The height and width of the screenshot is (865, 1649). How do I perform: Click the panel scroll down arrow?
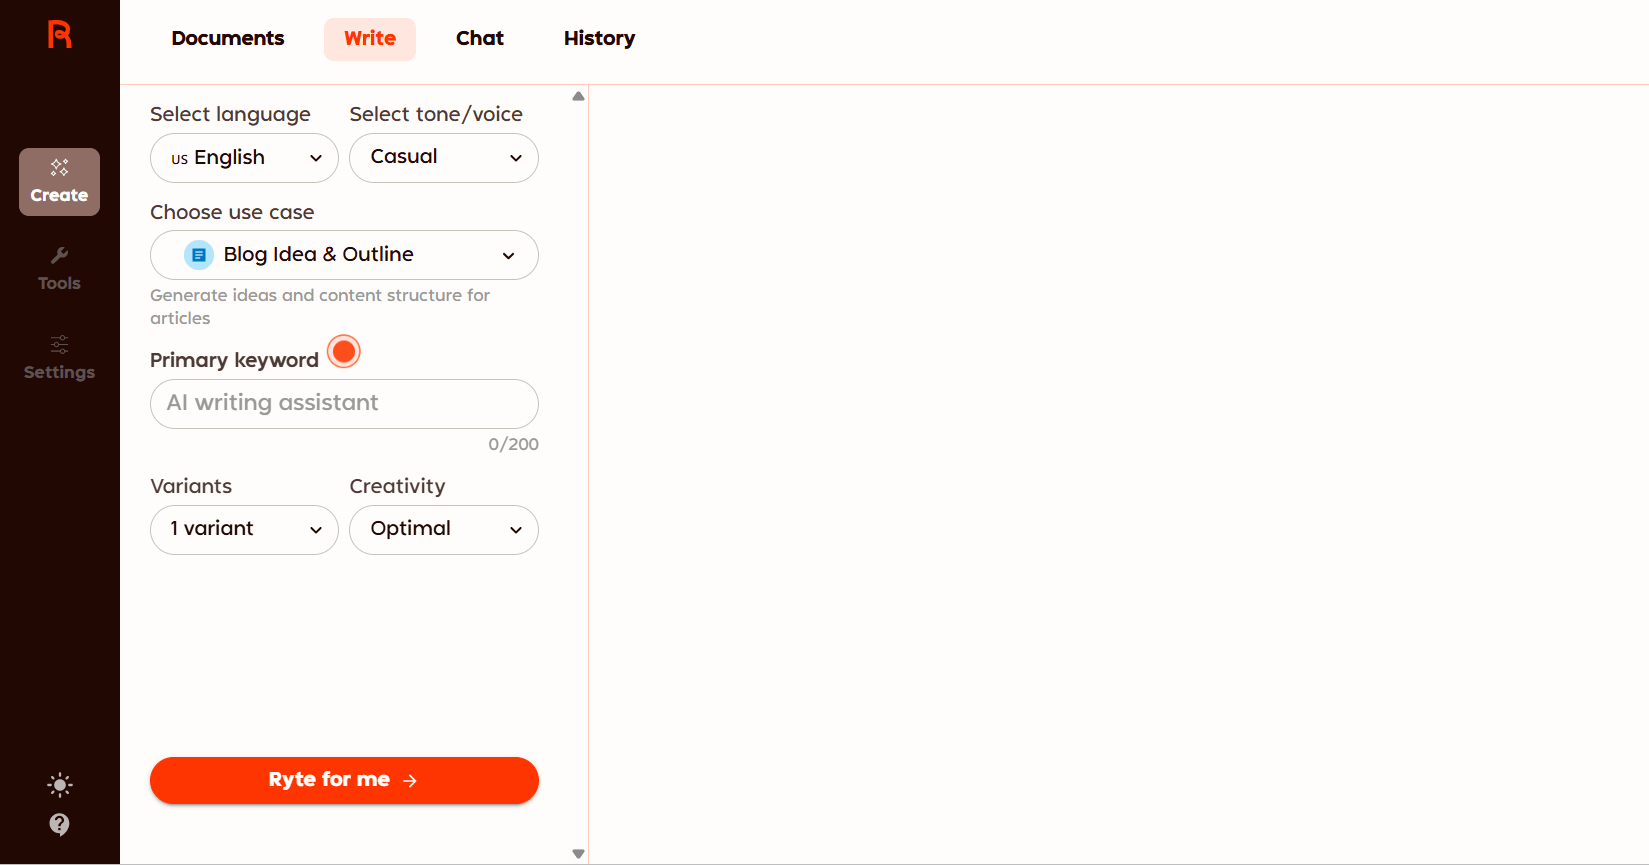pyautogui.click(x=578, y=853)
